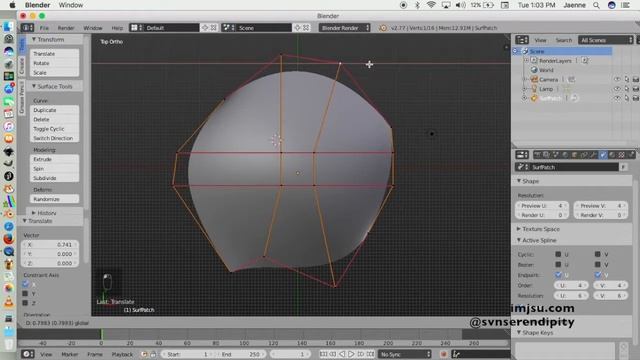640x360 pixels.
Task: Select the active Data properties tab icon
Action: point(603,155)
